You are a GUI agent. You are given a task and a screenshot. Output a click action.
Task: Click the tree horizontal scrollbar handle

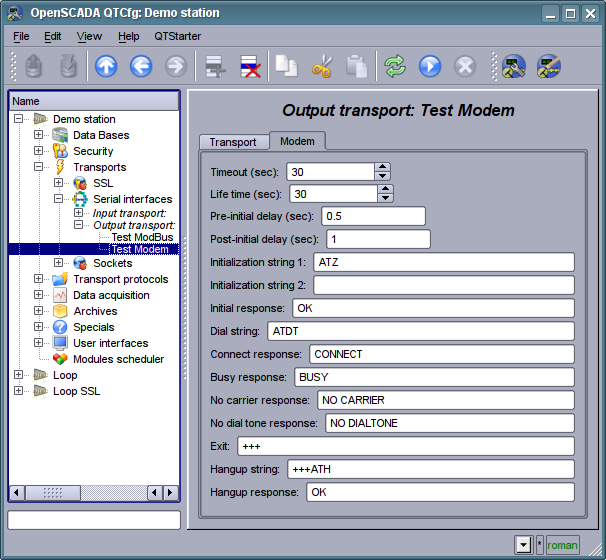coord(53,493)
